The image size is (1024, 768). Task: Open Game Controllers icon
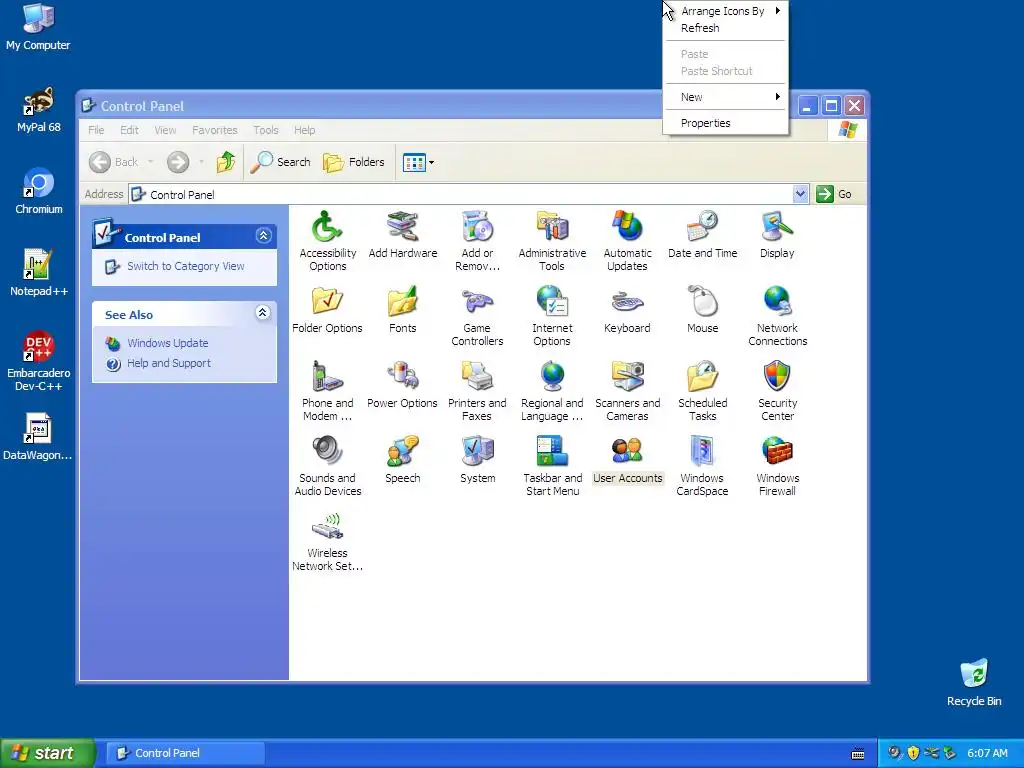477,315
